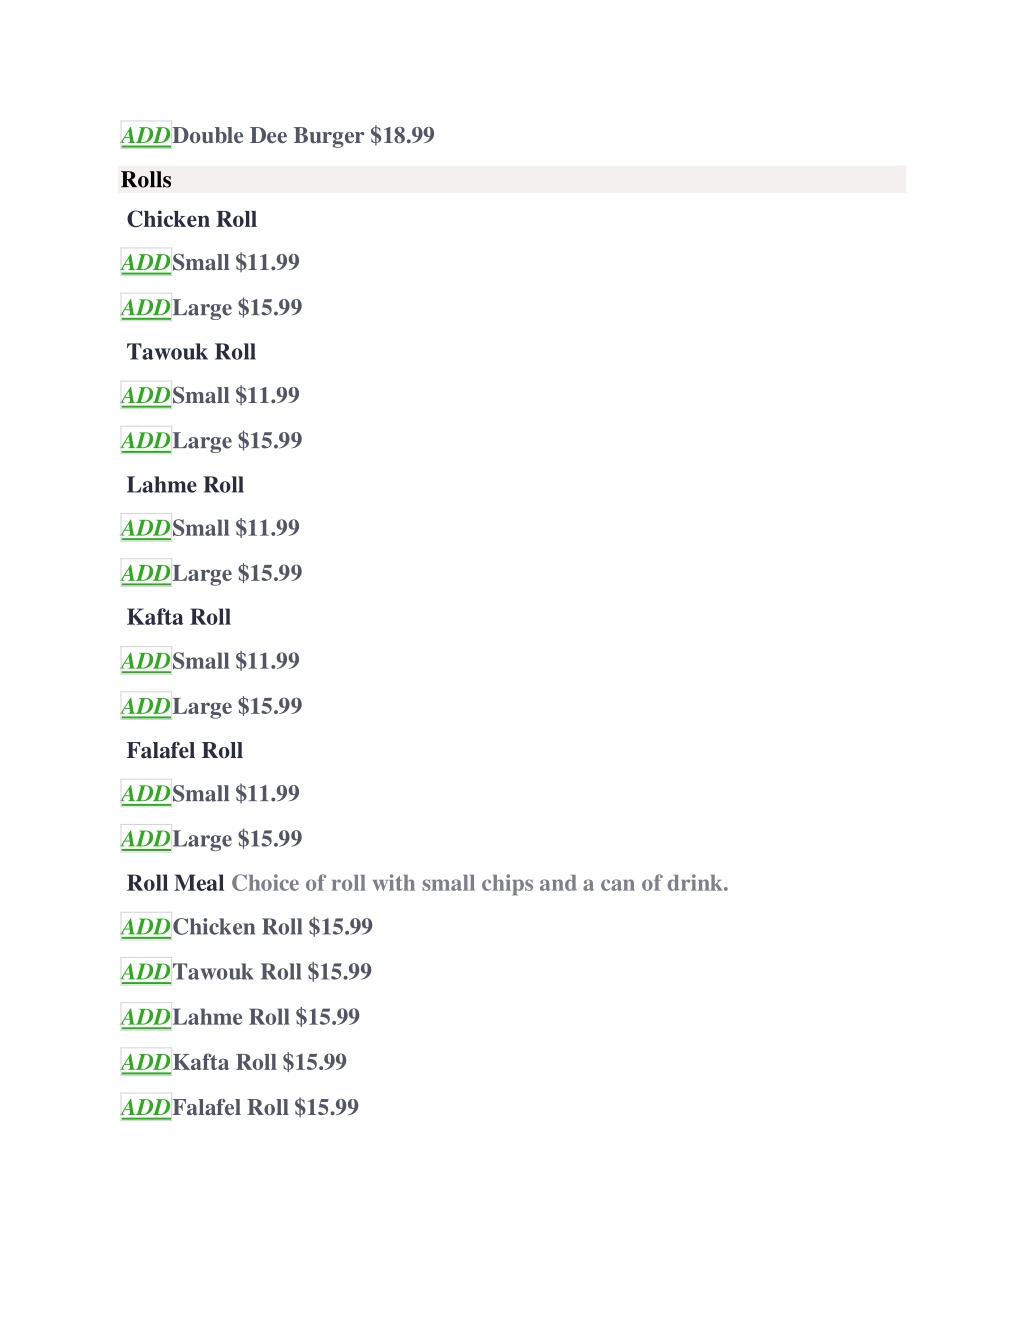Viewport: 1024px width, 1325px height.
Task: Add Tawouk Roll meal for $15.99
Action: coord(146,972)
